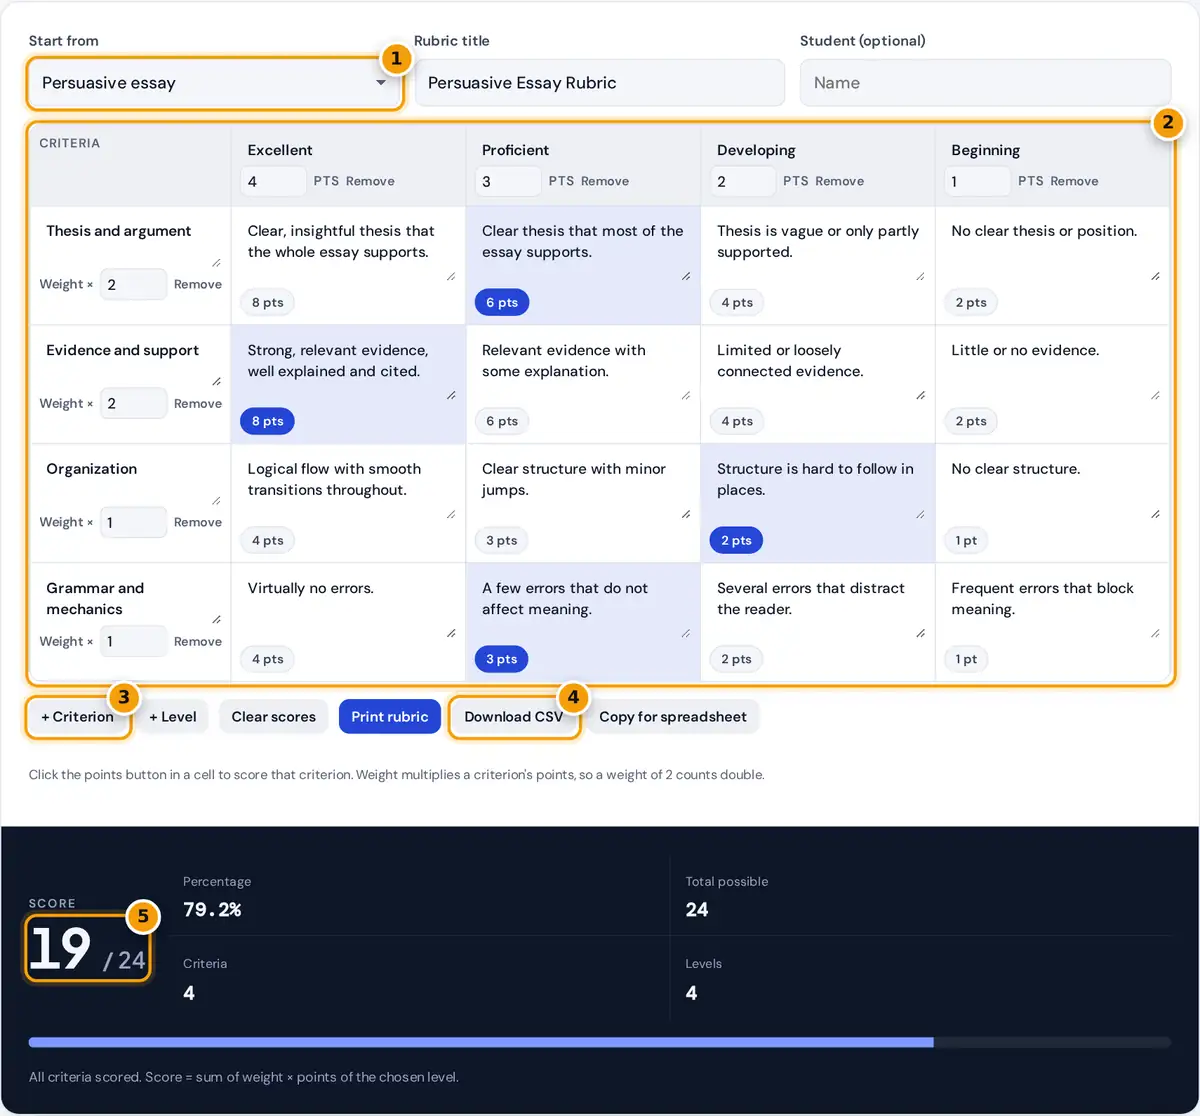
Task: Download the rubric as CSV
Action: click(x=514, y=716)
